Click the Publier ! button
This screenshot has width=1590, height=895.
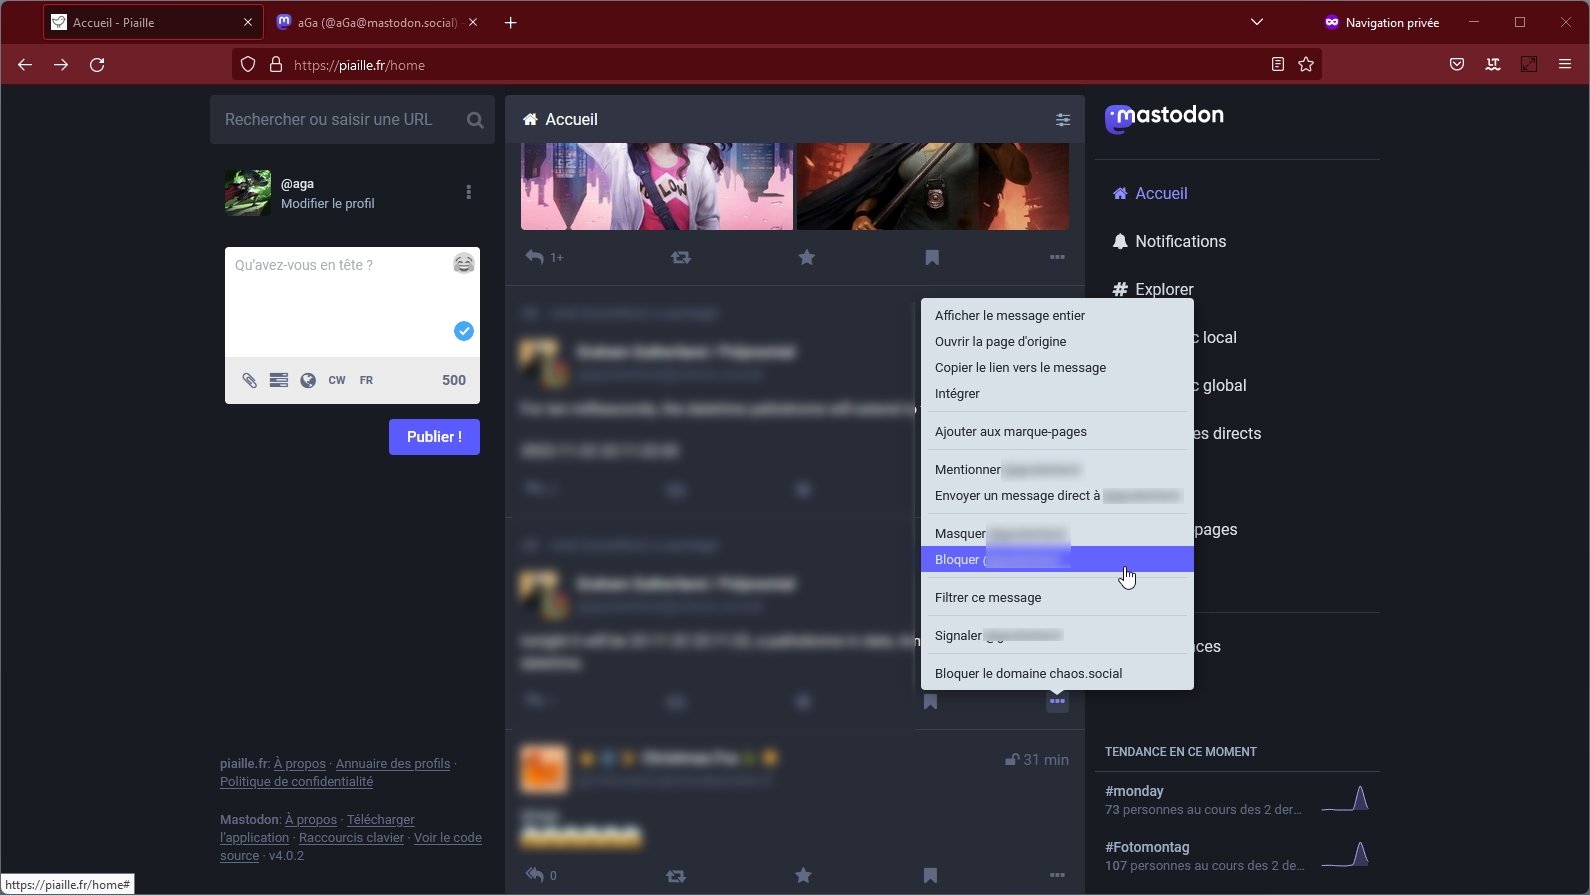434,437
